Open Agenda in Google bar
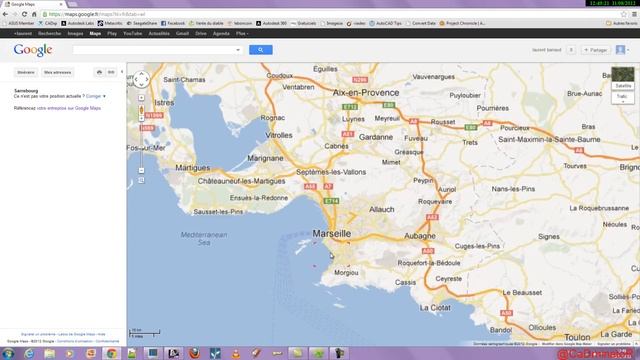 pos(221,33)
